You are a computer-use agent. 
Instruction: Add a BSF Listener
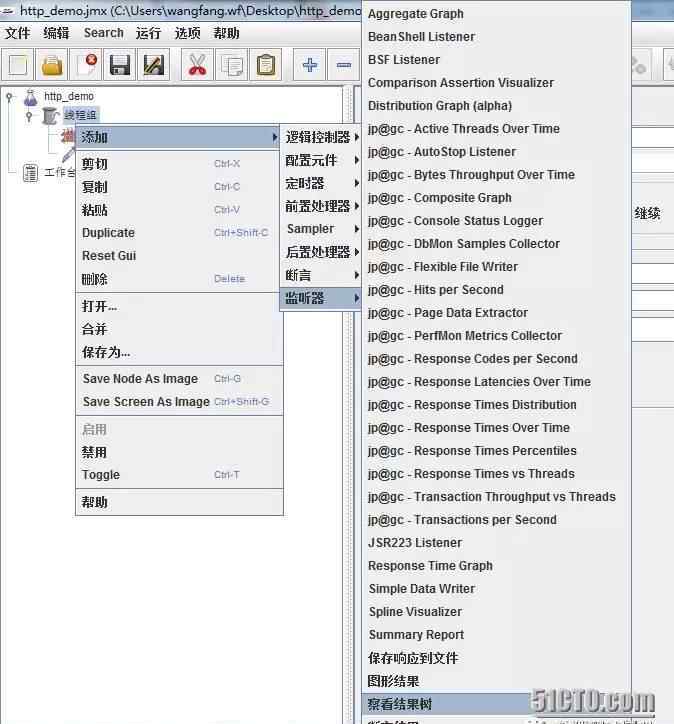coord(496,60)
